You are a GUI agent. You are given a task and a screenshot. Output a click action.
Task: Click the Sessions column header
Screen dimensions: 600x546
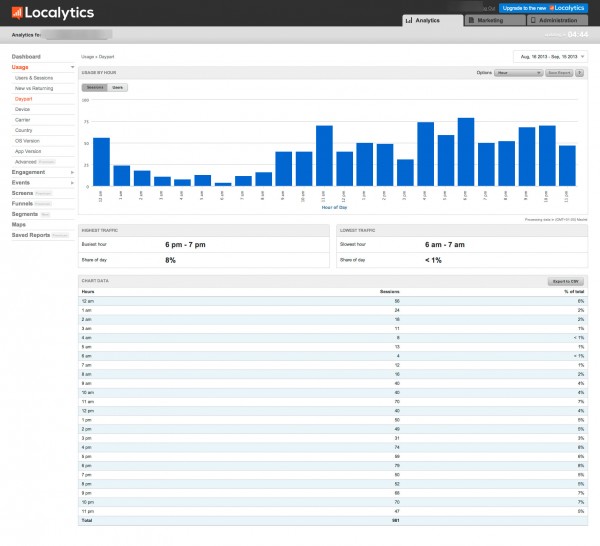tap(390, 292)
